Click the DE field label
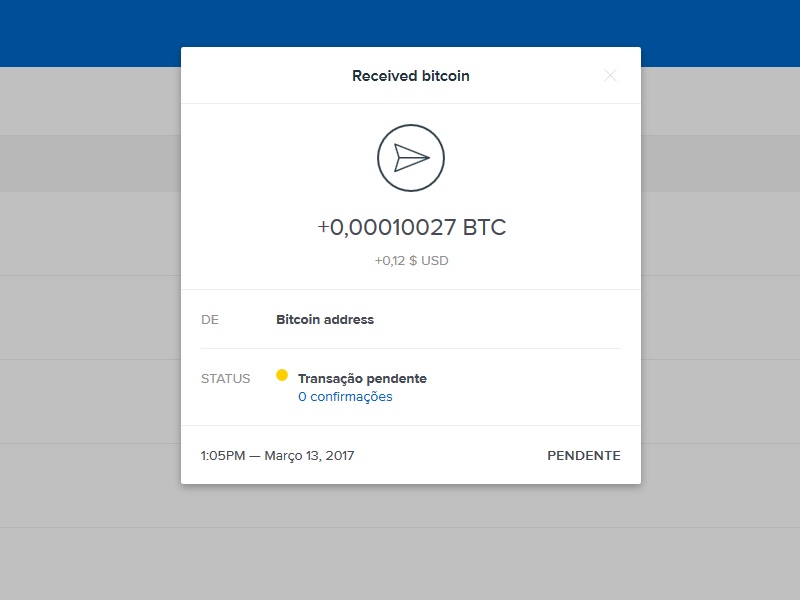The height and width of the screenshot is (600, 800). pyautogui.click(x=210, y=320)
